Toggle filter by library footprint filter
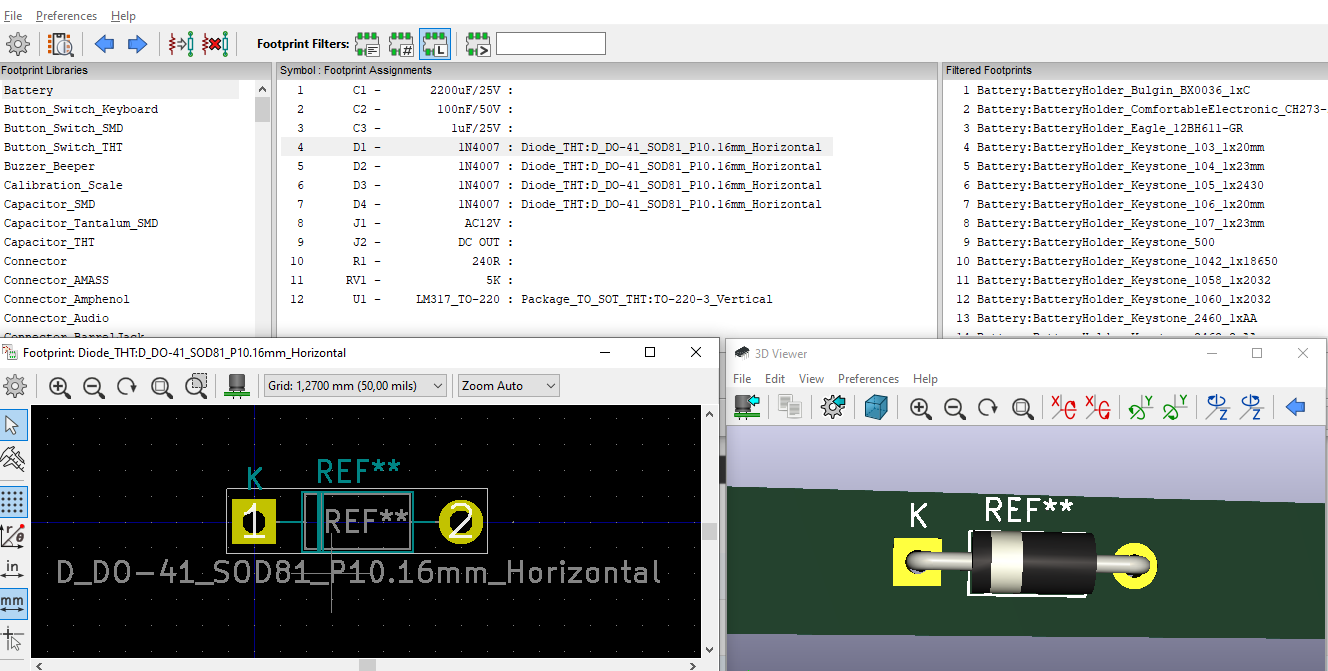Image resolution: width=1328 pixels, height=671 pixels. [434, 44]
